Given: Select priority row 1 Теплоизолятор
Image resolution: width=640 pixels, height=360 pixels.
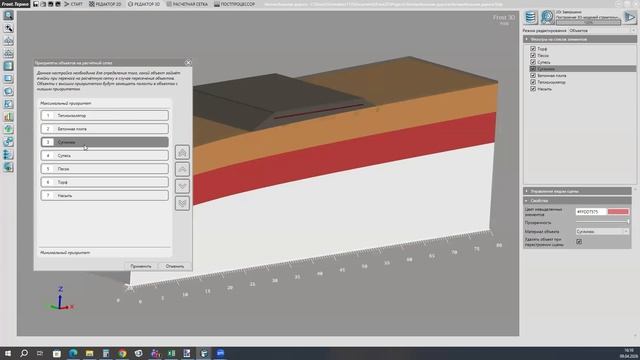Looking at the screenshot, I should click(104, 116).
